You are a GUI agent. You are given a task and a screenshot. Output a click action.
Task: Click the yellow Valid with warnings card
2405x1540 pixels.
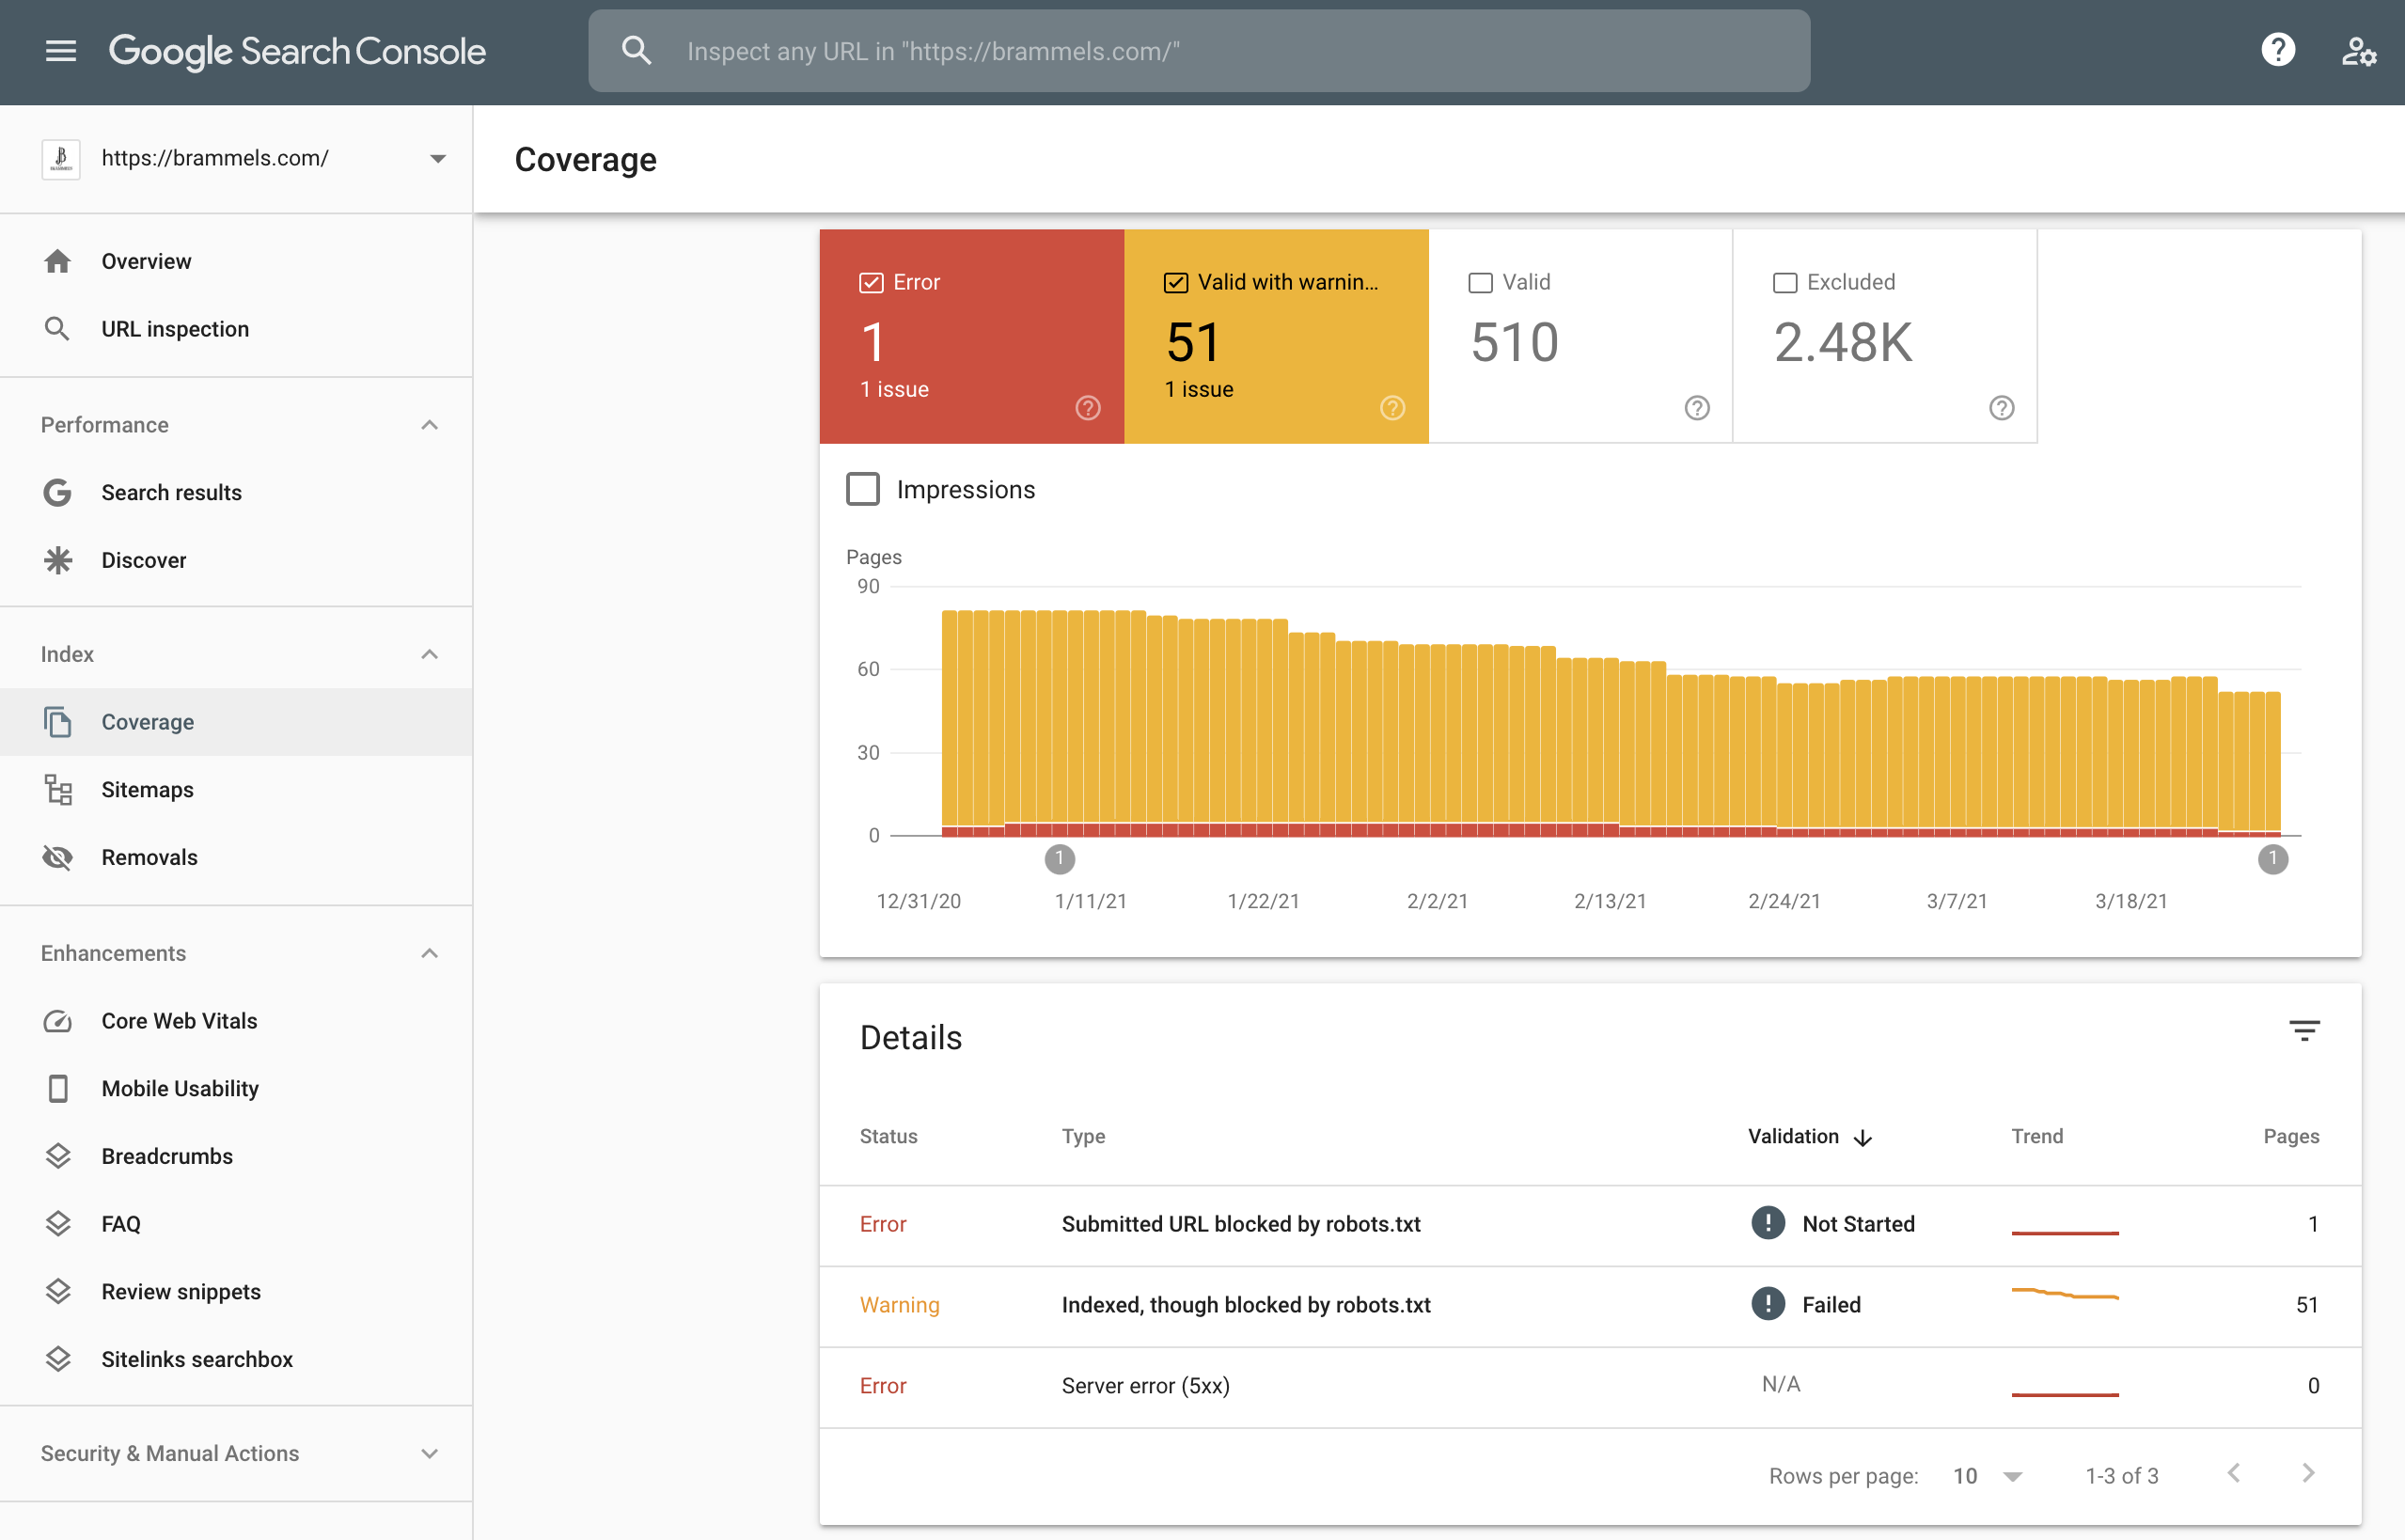[x=1276, y=336]
